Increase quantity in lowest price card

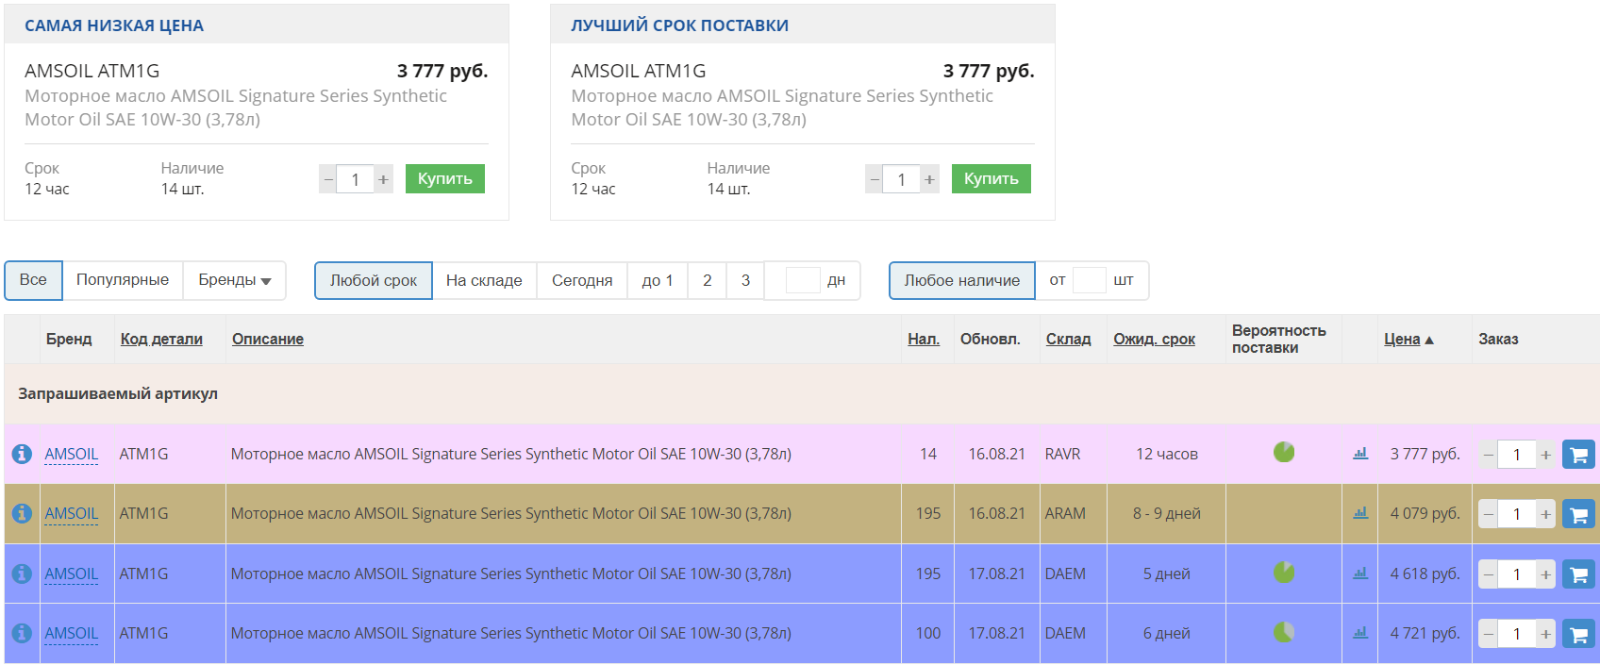click(383, 179)
